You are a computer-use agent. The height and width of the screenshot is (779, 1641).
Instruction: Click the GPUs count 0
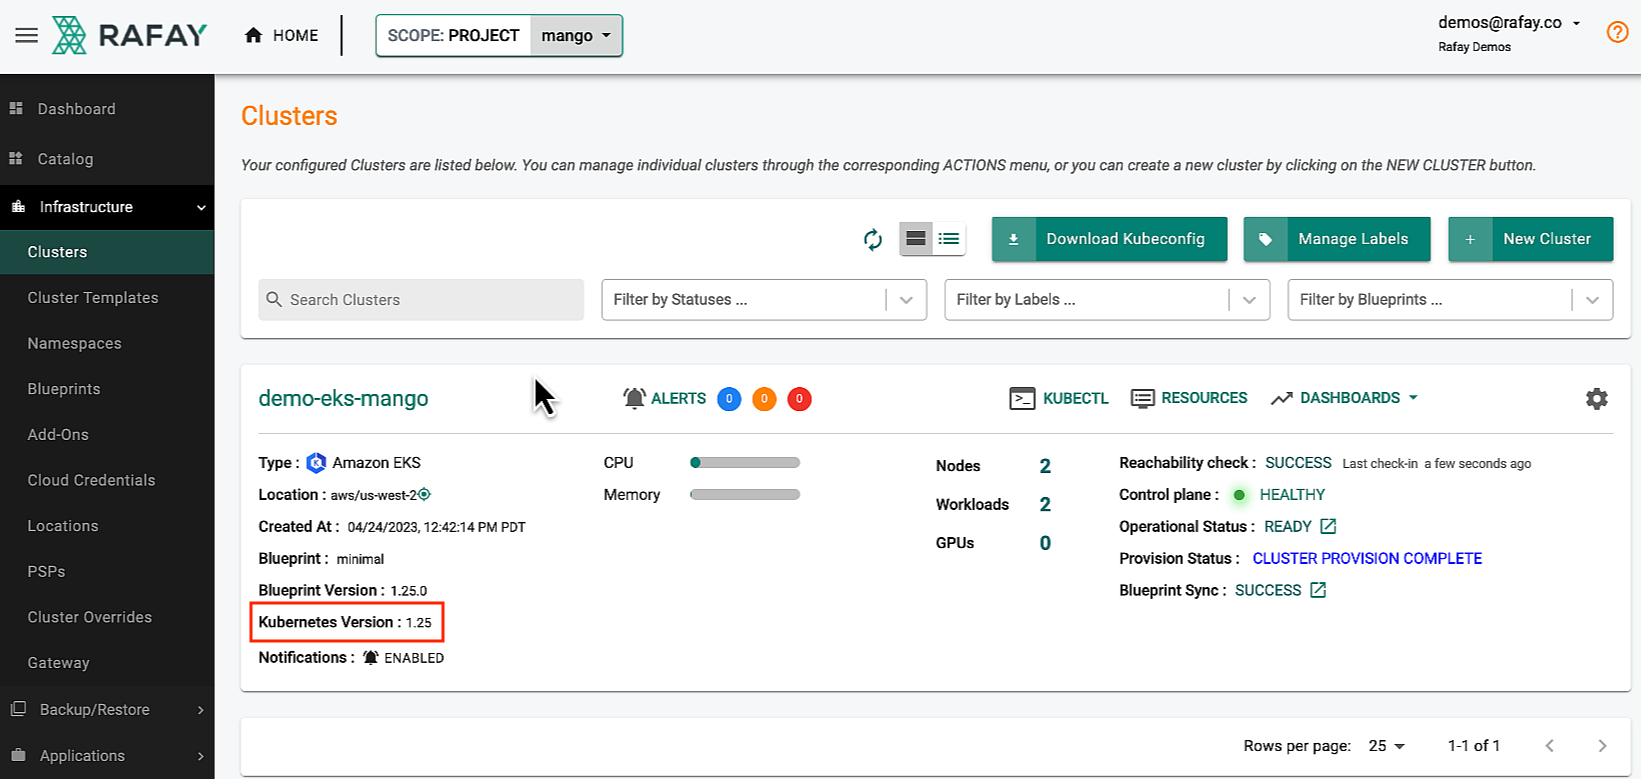[1045, 543]
